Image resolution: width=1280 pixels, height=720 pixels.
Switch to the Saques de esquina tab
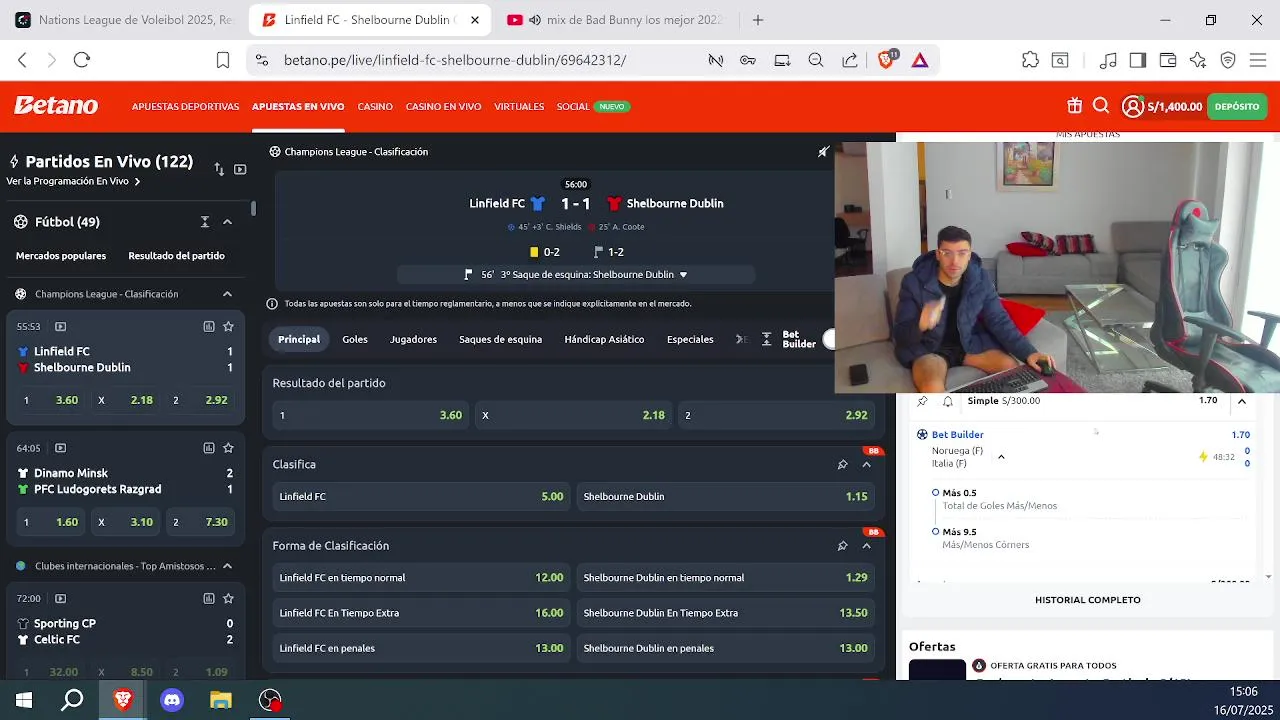pyautogui.click(x=500, y=340)
